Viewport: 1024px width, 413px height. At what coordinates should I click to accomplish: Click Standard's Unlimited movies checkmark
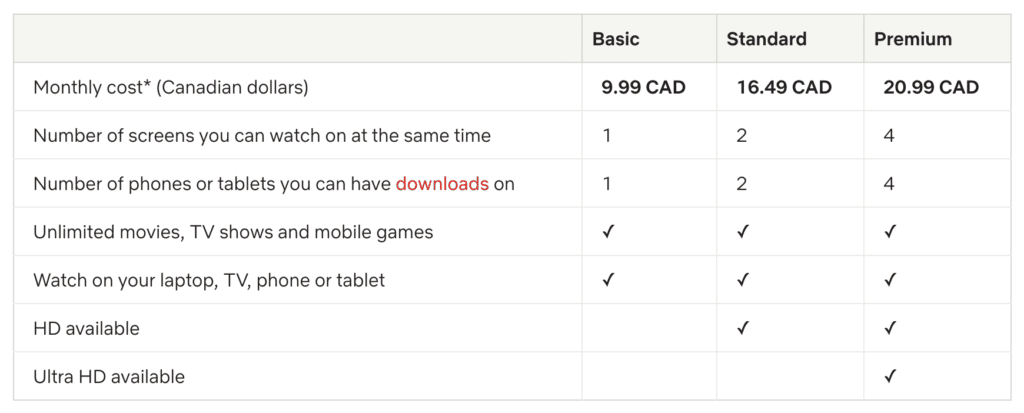(742, 231)
